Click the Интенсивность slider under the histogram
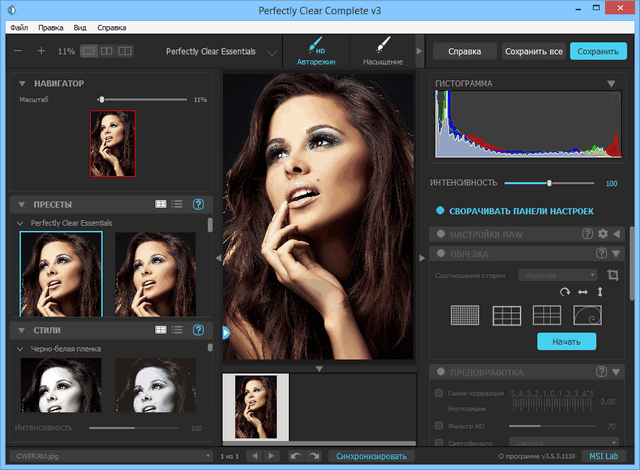Viewport: 640px width, 470px height. [548, 183]
